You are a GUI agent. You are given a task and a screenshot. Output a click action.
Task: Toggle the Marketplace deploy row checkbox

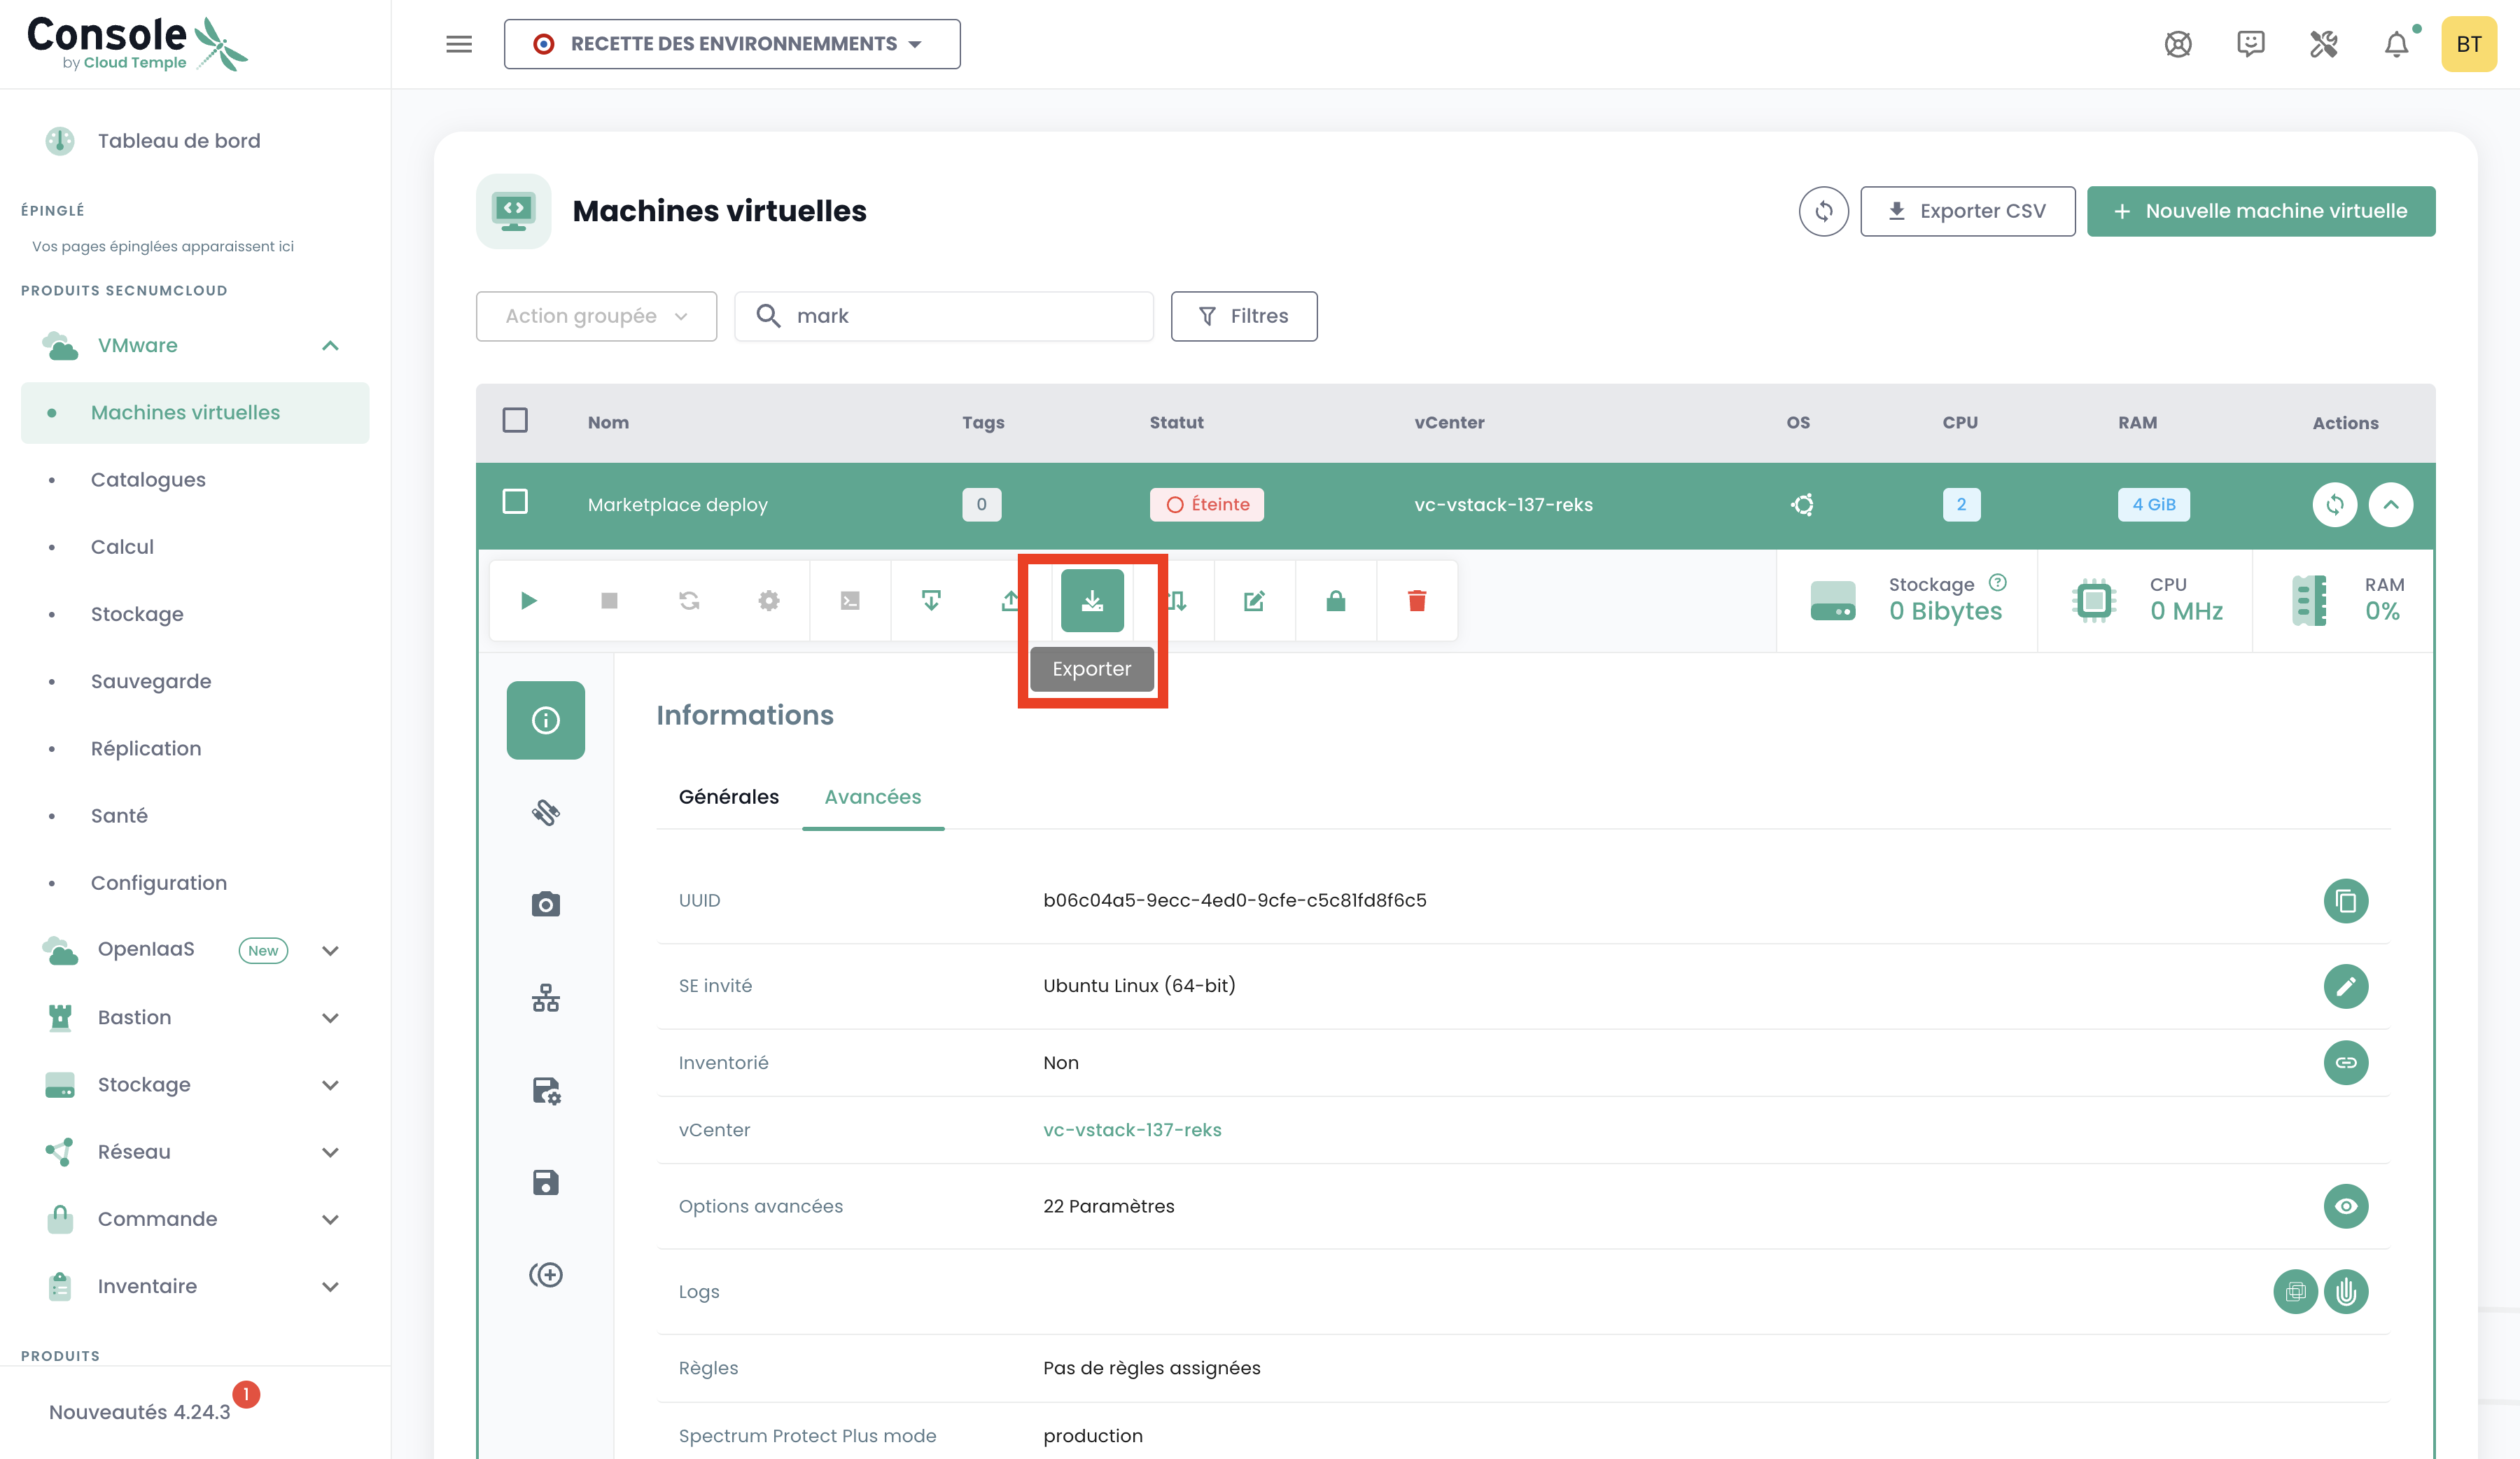point(515,502)
